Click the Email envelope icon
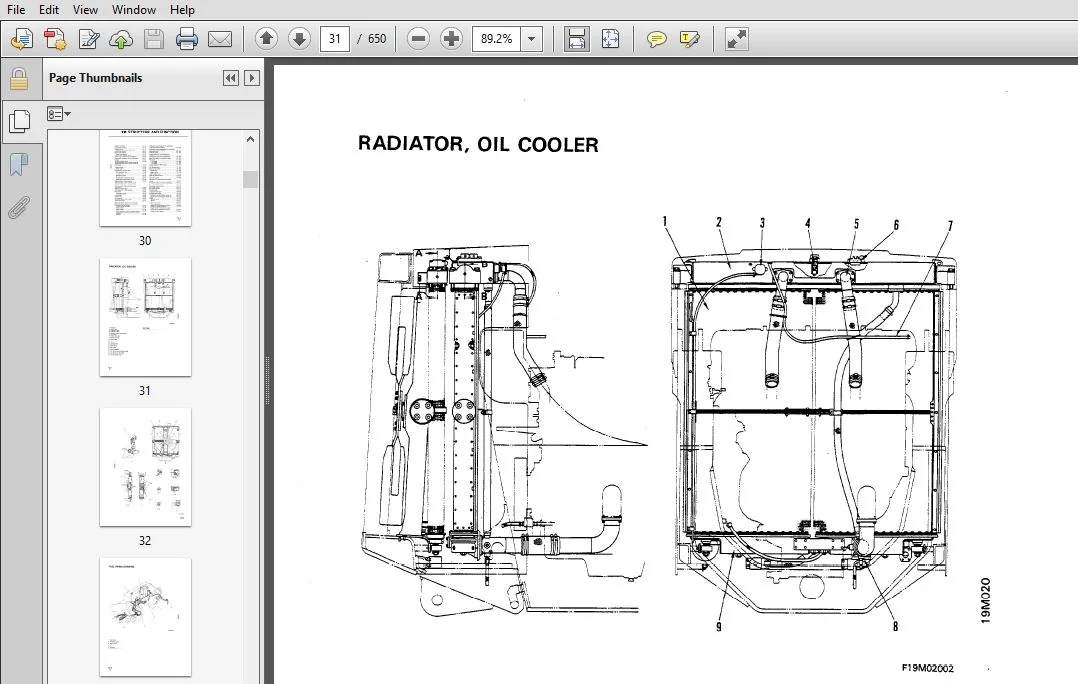The width and height of the screenshot is (1078, 684). click(x=220, y=39)
